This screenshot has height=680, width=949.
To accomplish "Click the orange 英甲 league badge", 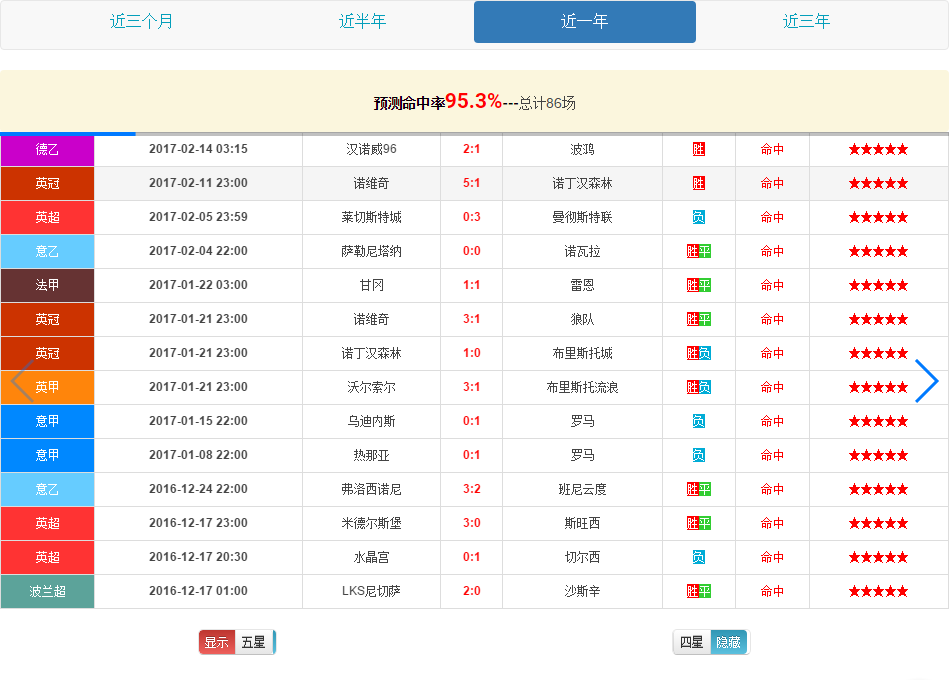I will pos(47,387).
